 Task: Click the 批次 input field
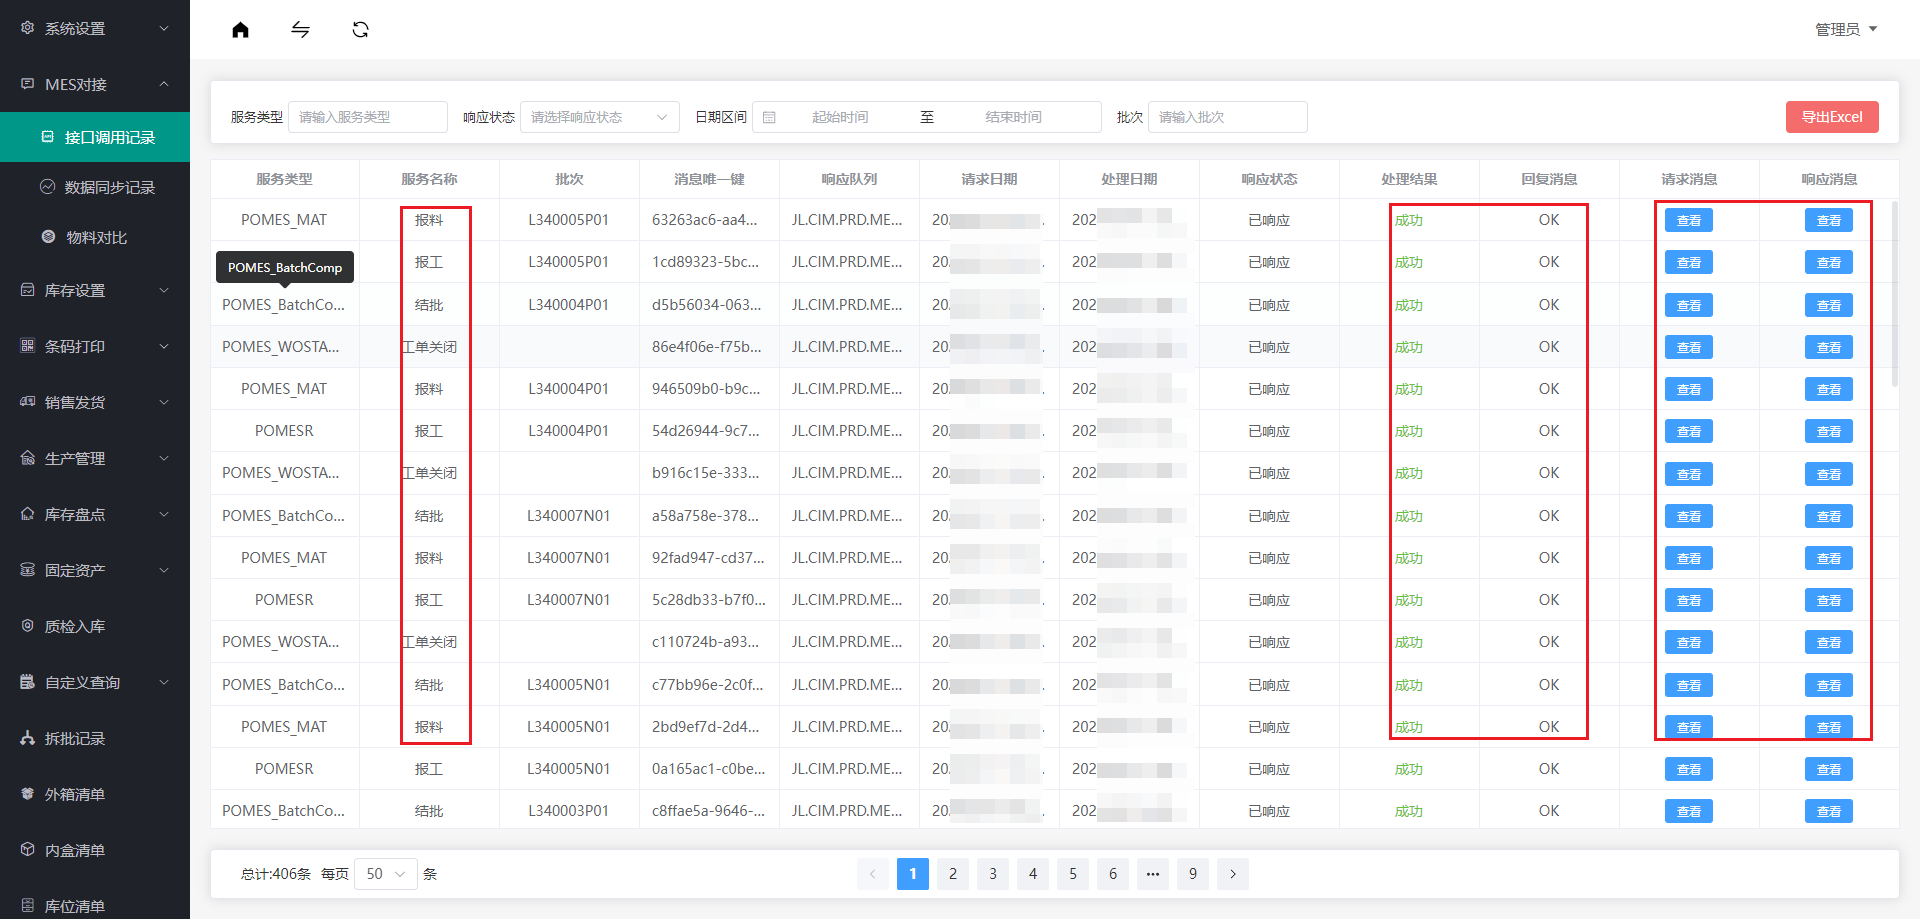coord(1227,117)
